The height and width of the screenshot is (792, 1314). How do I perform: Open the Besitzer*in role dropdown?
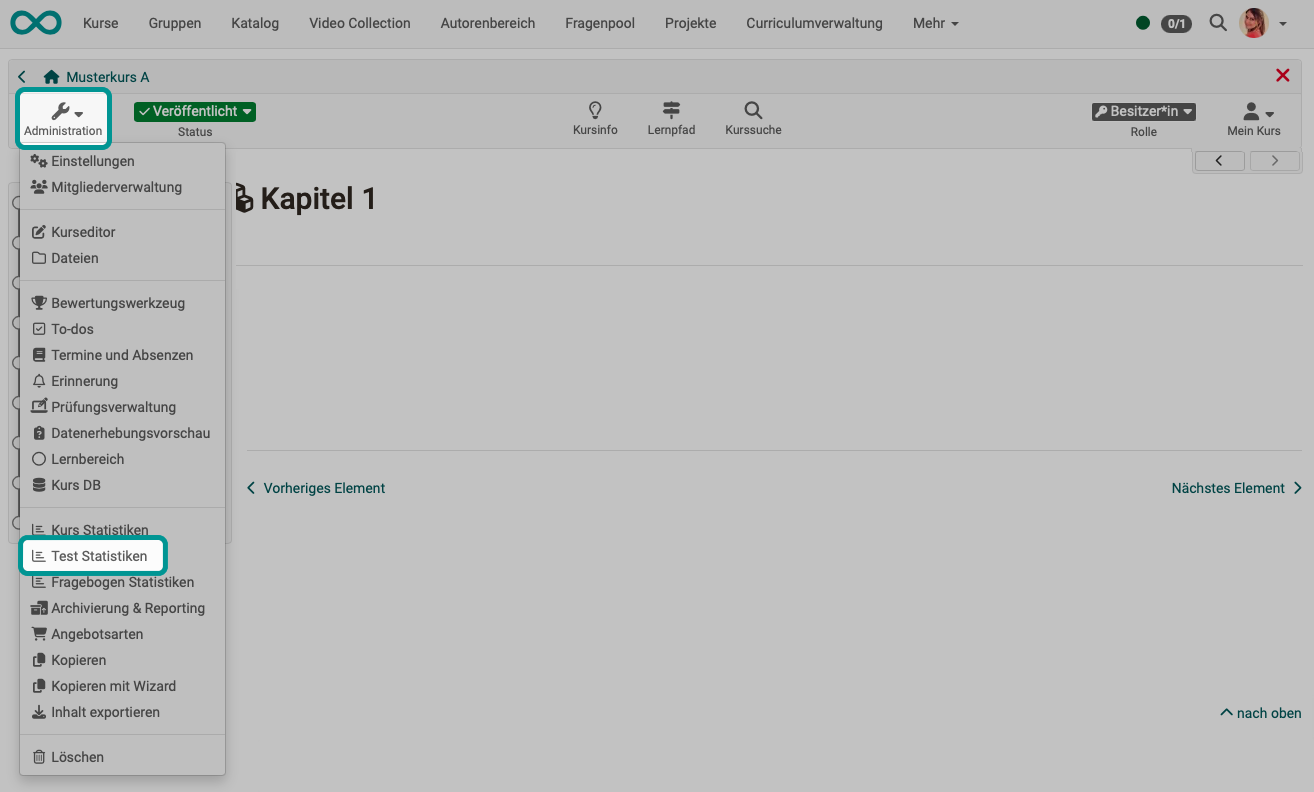pos(1143,112)
